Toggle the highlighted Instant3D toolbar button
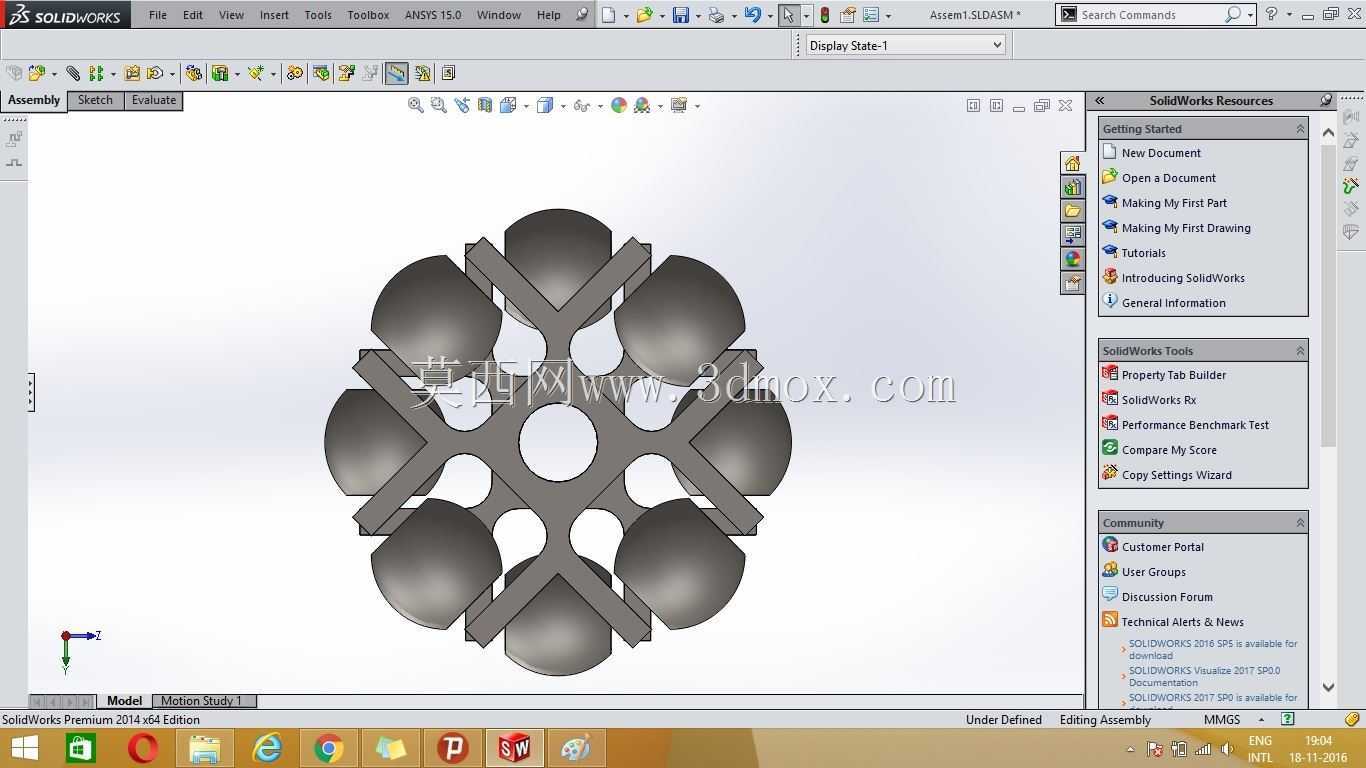Image resolution: width=1366 pixels, height=768 pixels. pos(397,73)
